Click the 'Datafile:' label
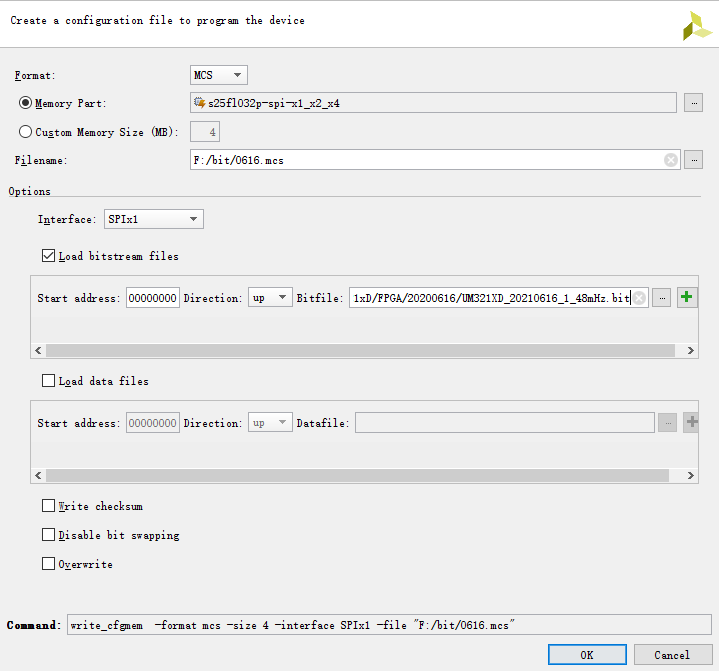This screenshot has width=719, height=671. (323, 423)
